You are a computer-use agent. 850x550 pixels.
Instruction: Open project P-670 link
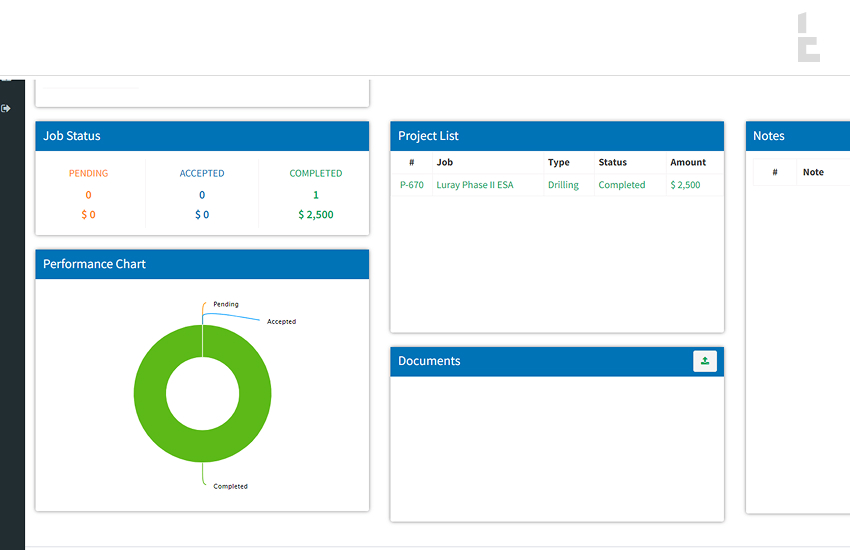click(411, 185)
